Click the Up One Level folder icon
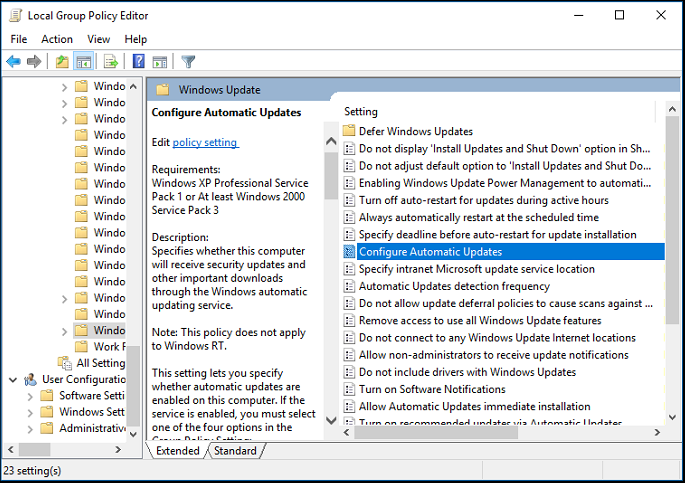This screenshot has height=483, width=685. coord(62,62)
